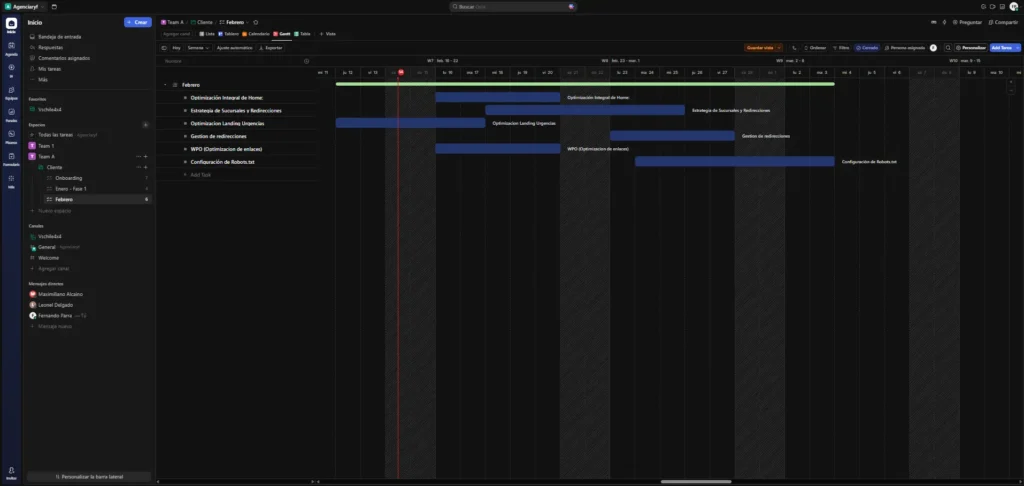
Task: Click the video clip icon in the top-right header
Action: click(x=992, y=7)
